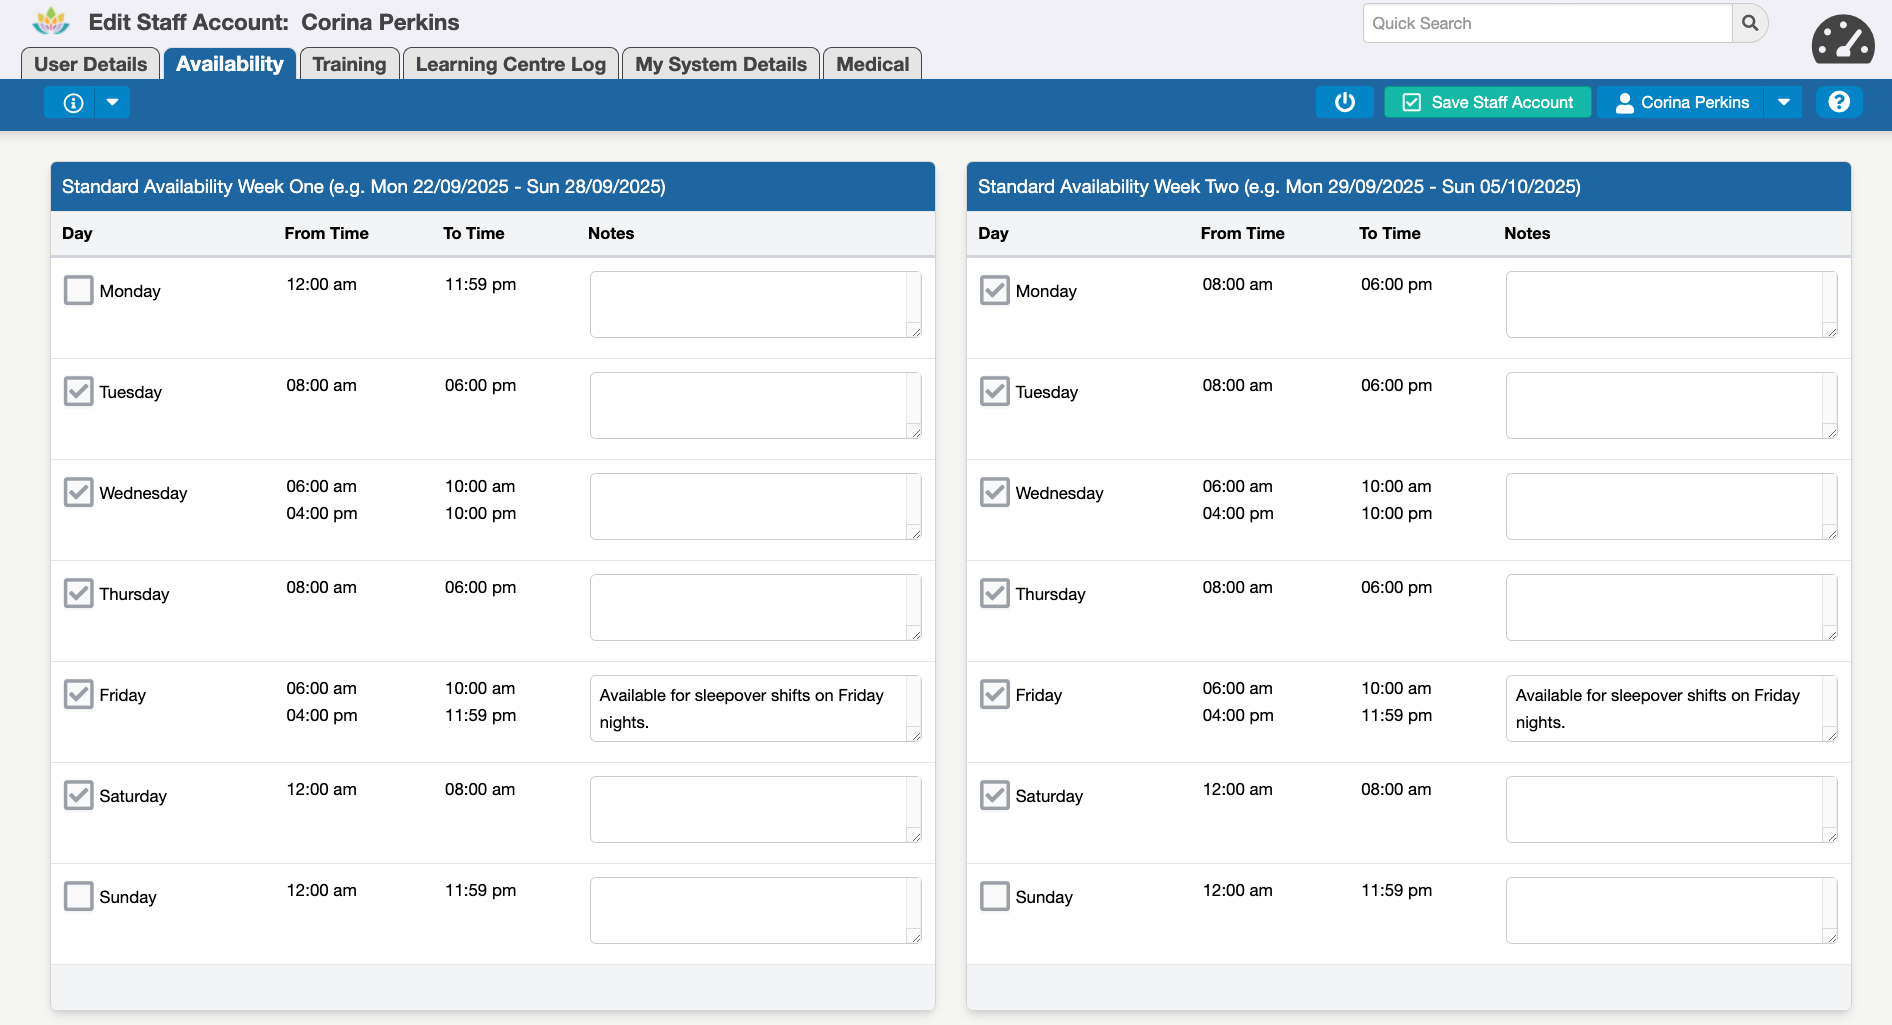Uncheck Saturday in Week Two
The height and width of the screenshot is (1025, 1892).
coord(994,795)
